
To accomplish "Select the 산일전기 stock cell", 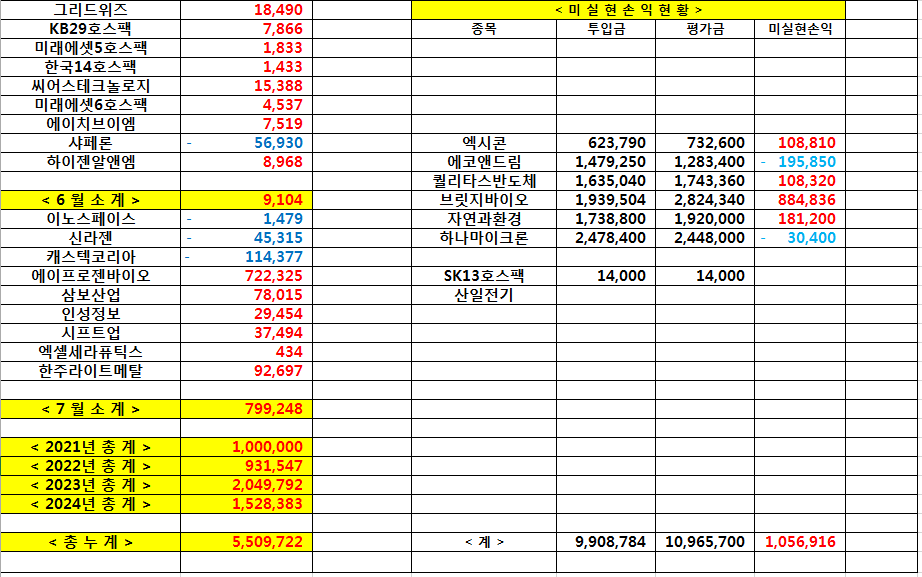I will pos(483,295).
